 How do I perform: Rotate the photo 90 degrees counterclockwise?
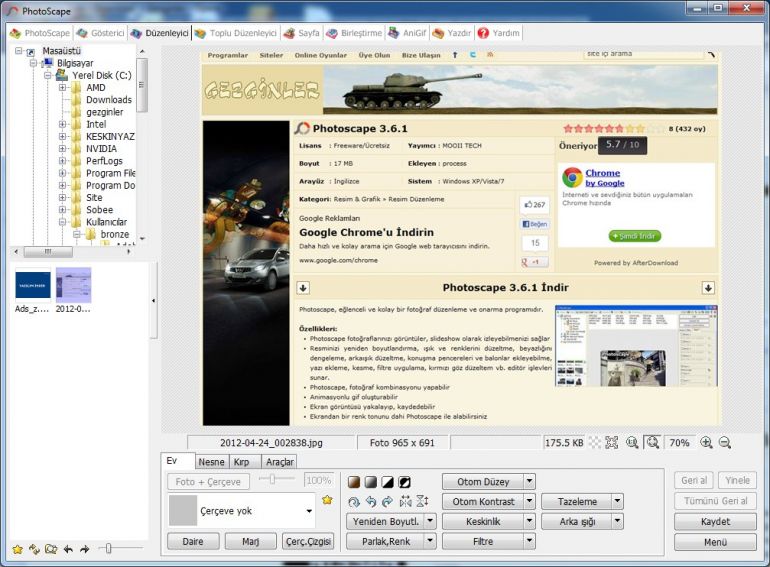(x=371, y=502)
